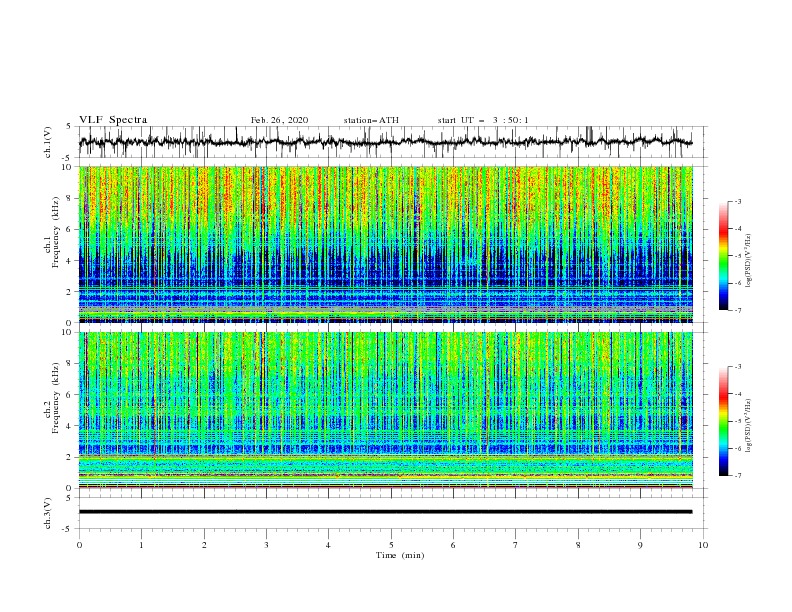
Task: Click ch.2 colorbar "log(PSD)(V²/Hz)" label
Action: point(748,426)
